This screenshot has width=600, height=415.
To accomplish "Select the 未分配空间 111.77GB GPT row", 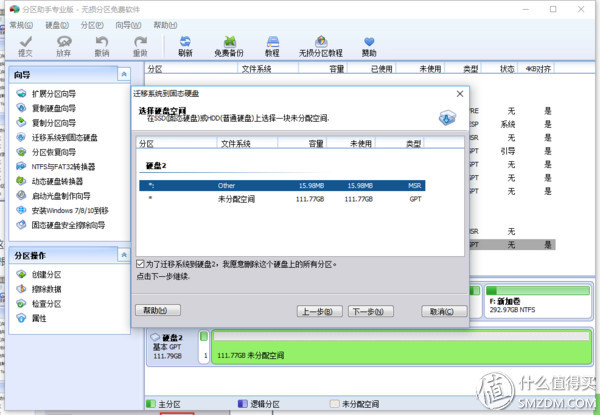I will 282,199.
